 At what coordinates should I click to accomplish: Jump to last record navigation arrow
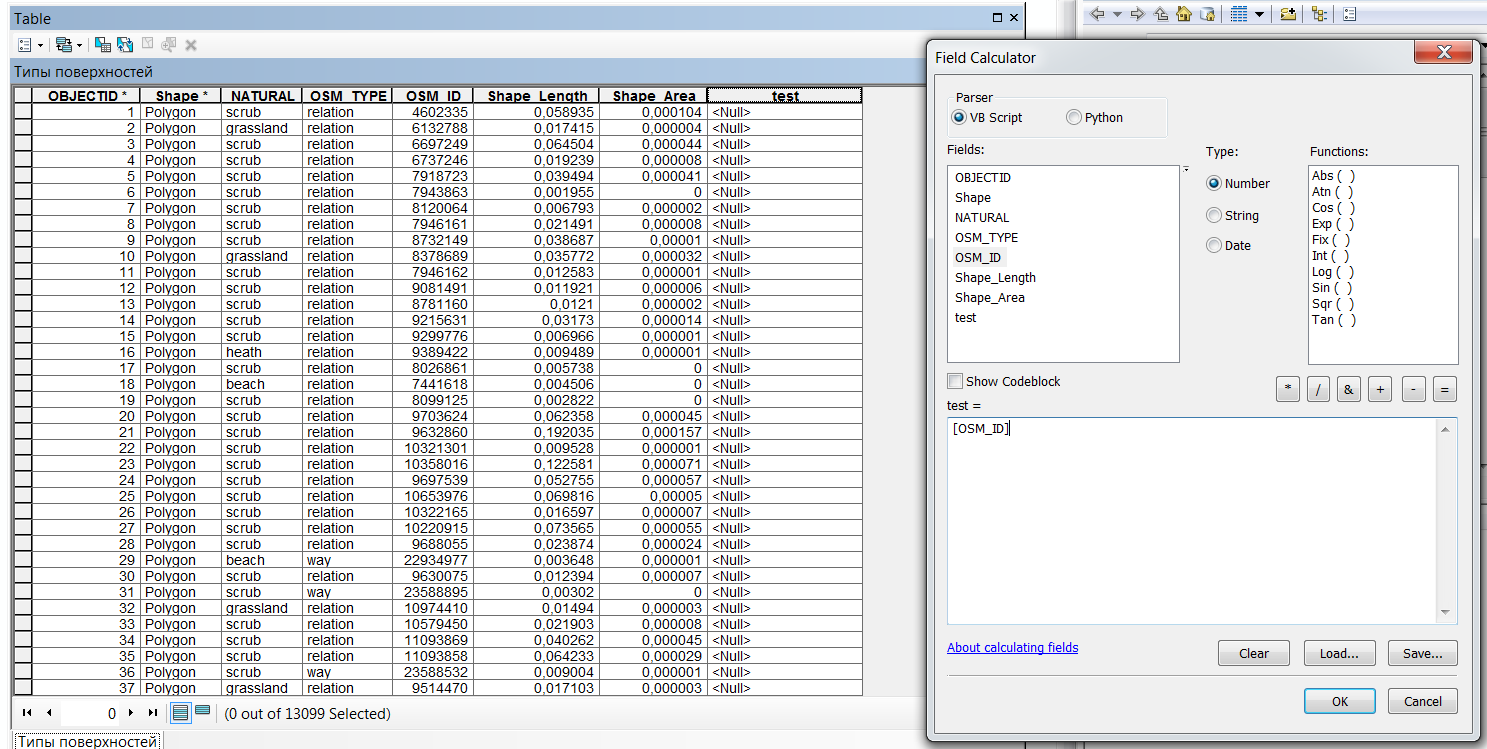click(152, 713)
